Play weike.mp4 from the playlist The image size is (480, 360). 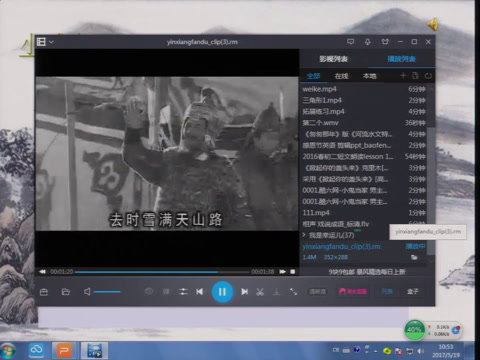click(363, 89)
